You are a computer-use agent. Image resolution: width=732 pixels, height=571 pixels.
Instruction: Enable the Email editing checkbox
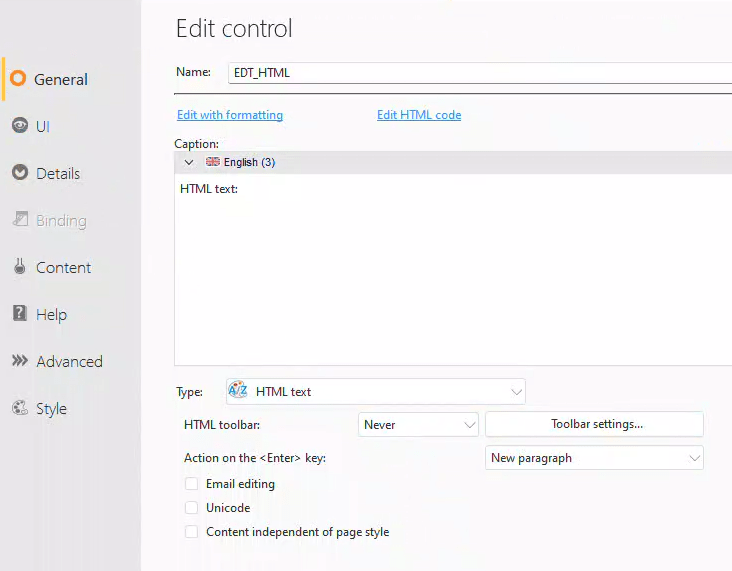[191, 484]
